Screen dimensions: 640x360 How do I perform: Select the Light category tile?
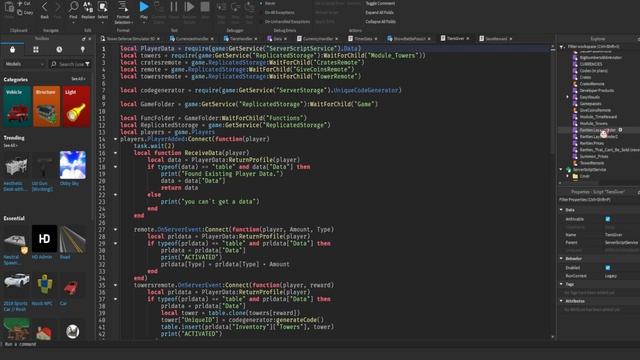coord(76,106)
